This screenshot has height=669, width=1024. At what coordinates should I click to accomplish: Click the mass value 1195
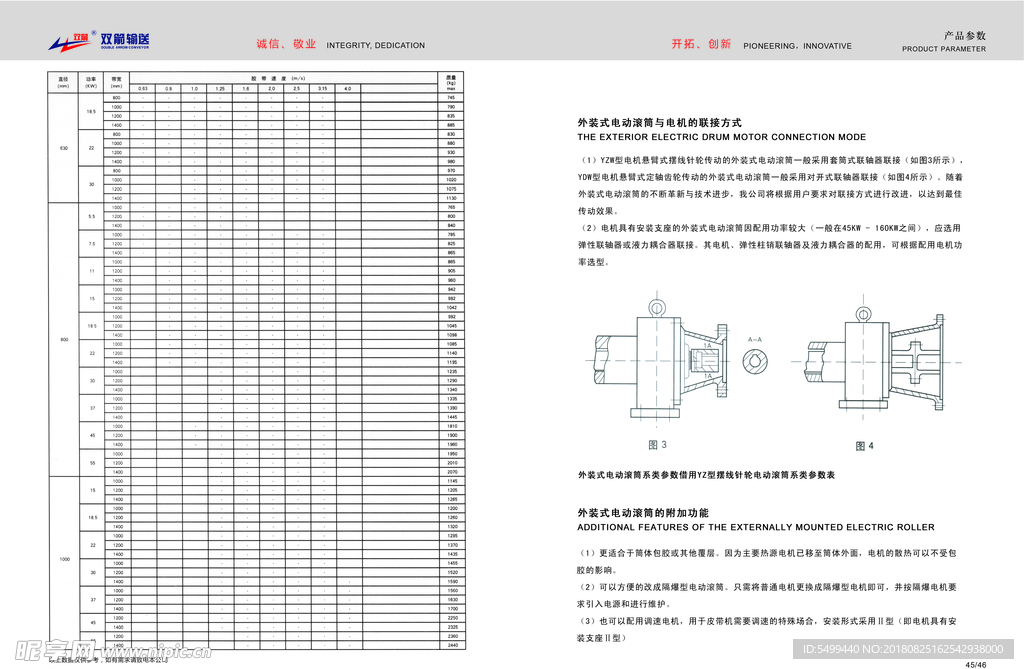coord(452,363)
